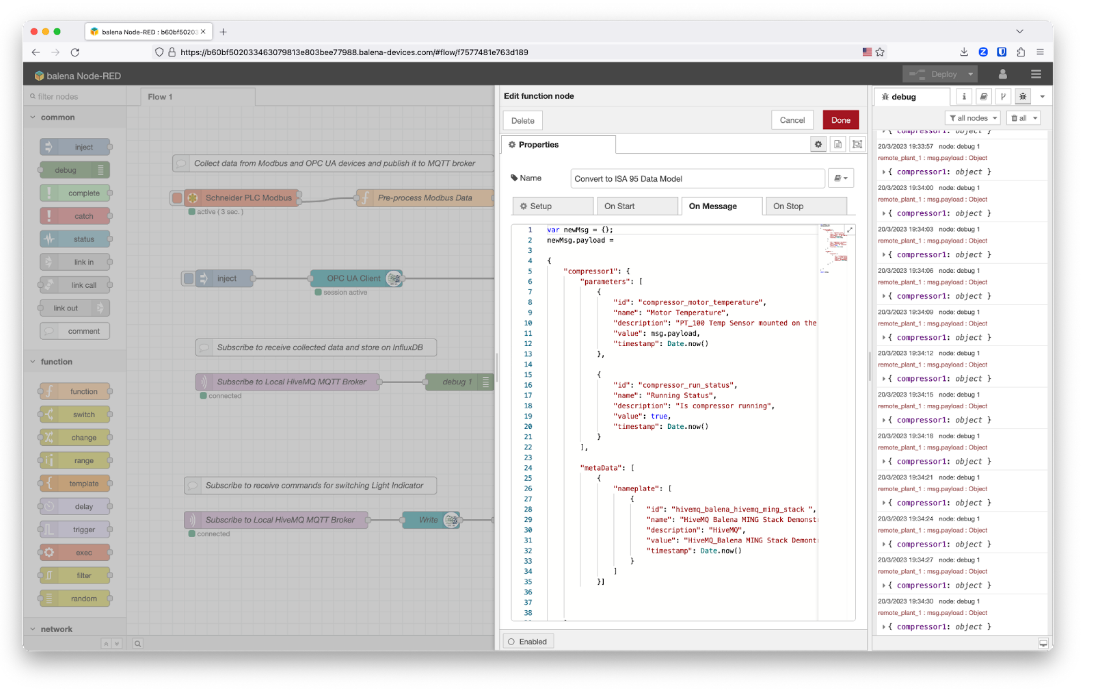Toggle the debug 1 node output button

(x=487, y=381)
